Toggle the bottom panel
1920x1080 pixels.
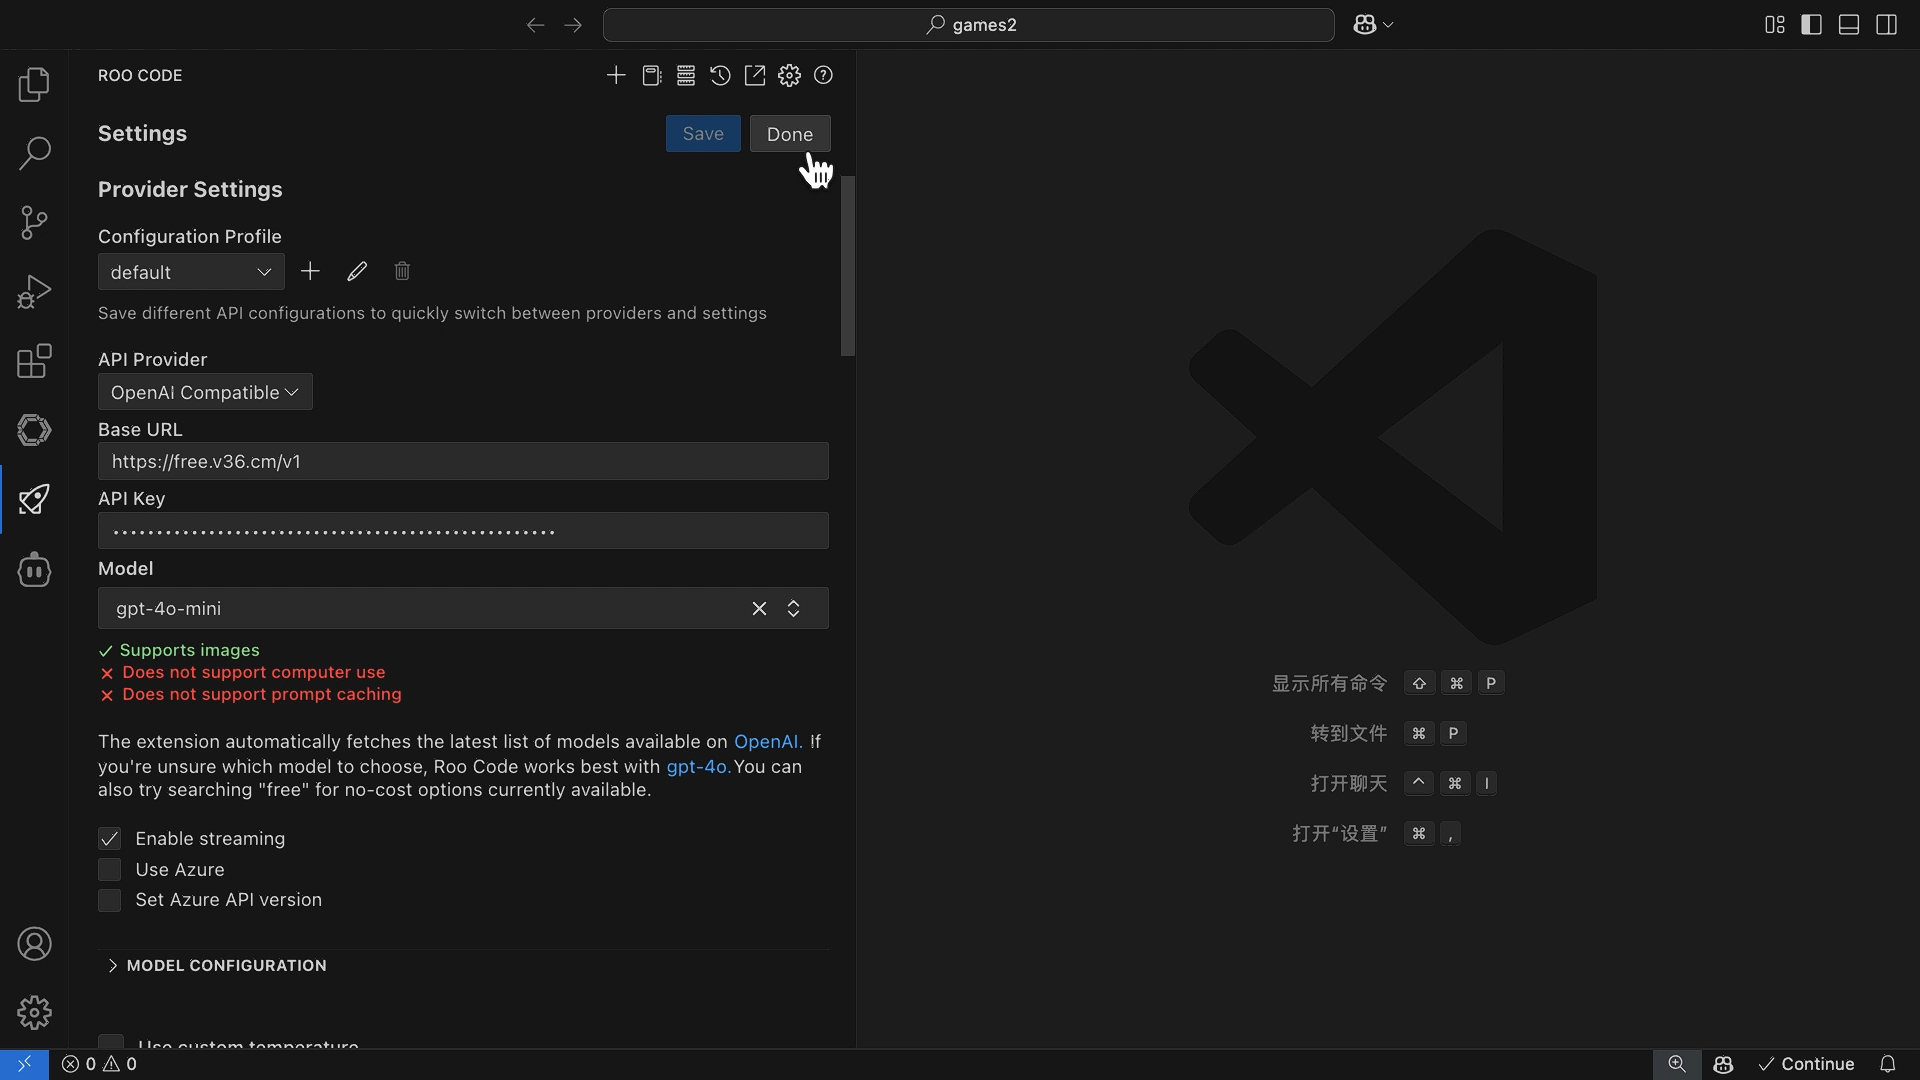(1849, 25)
